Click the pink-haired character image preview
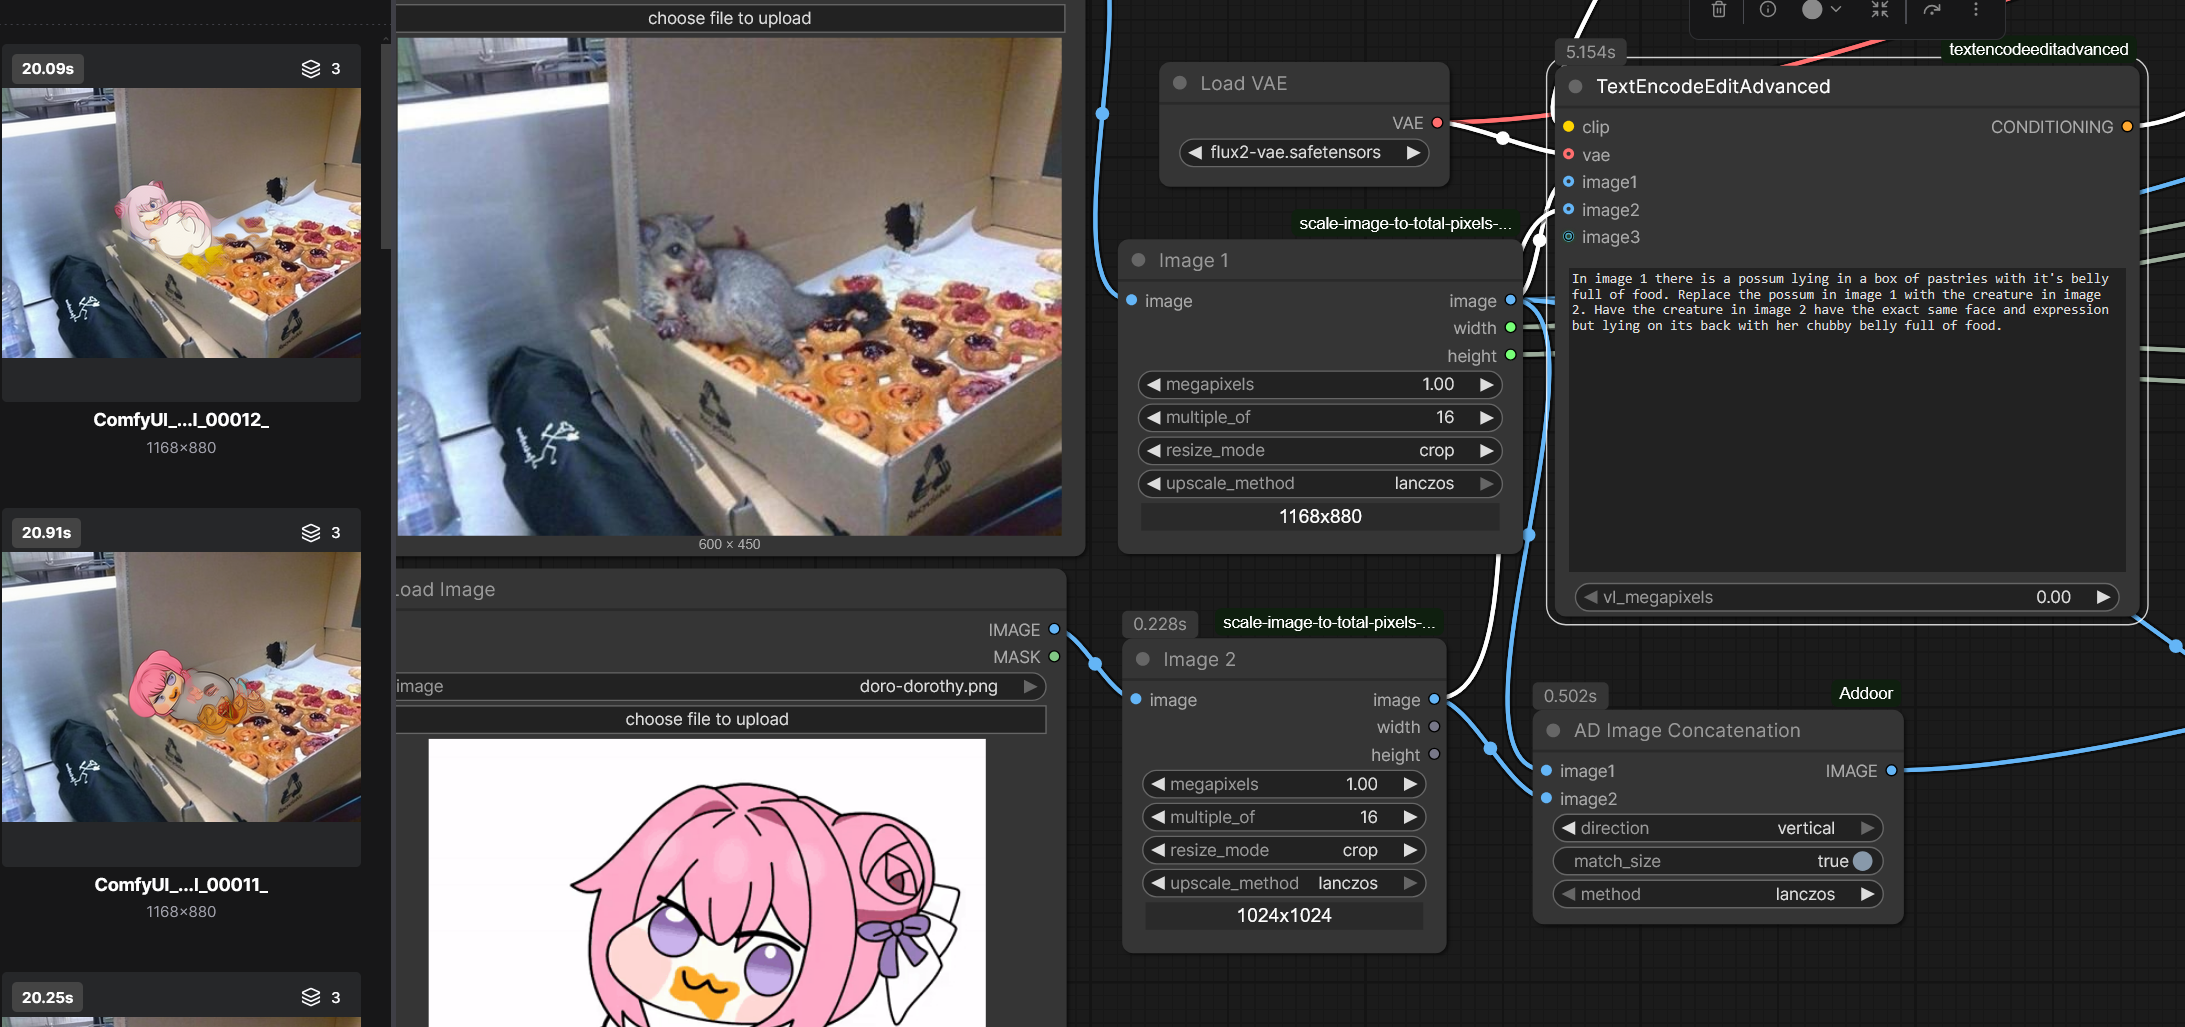The width and height of the screenshot is (2185, 1027). (707, 883)
